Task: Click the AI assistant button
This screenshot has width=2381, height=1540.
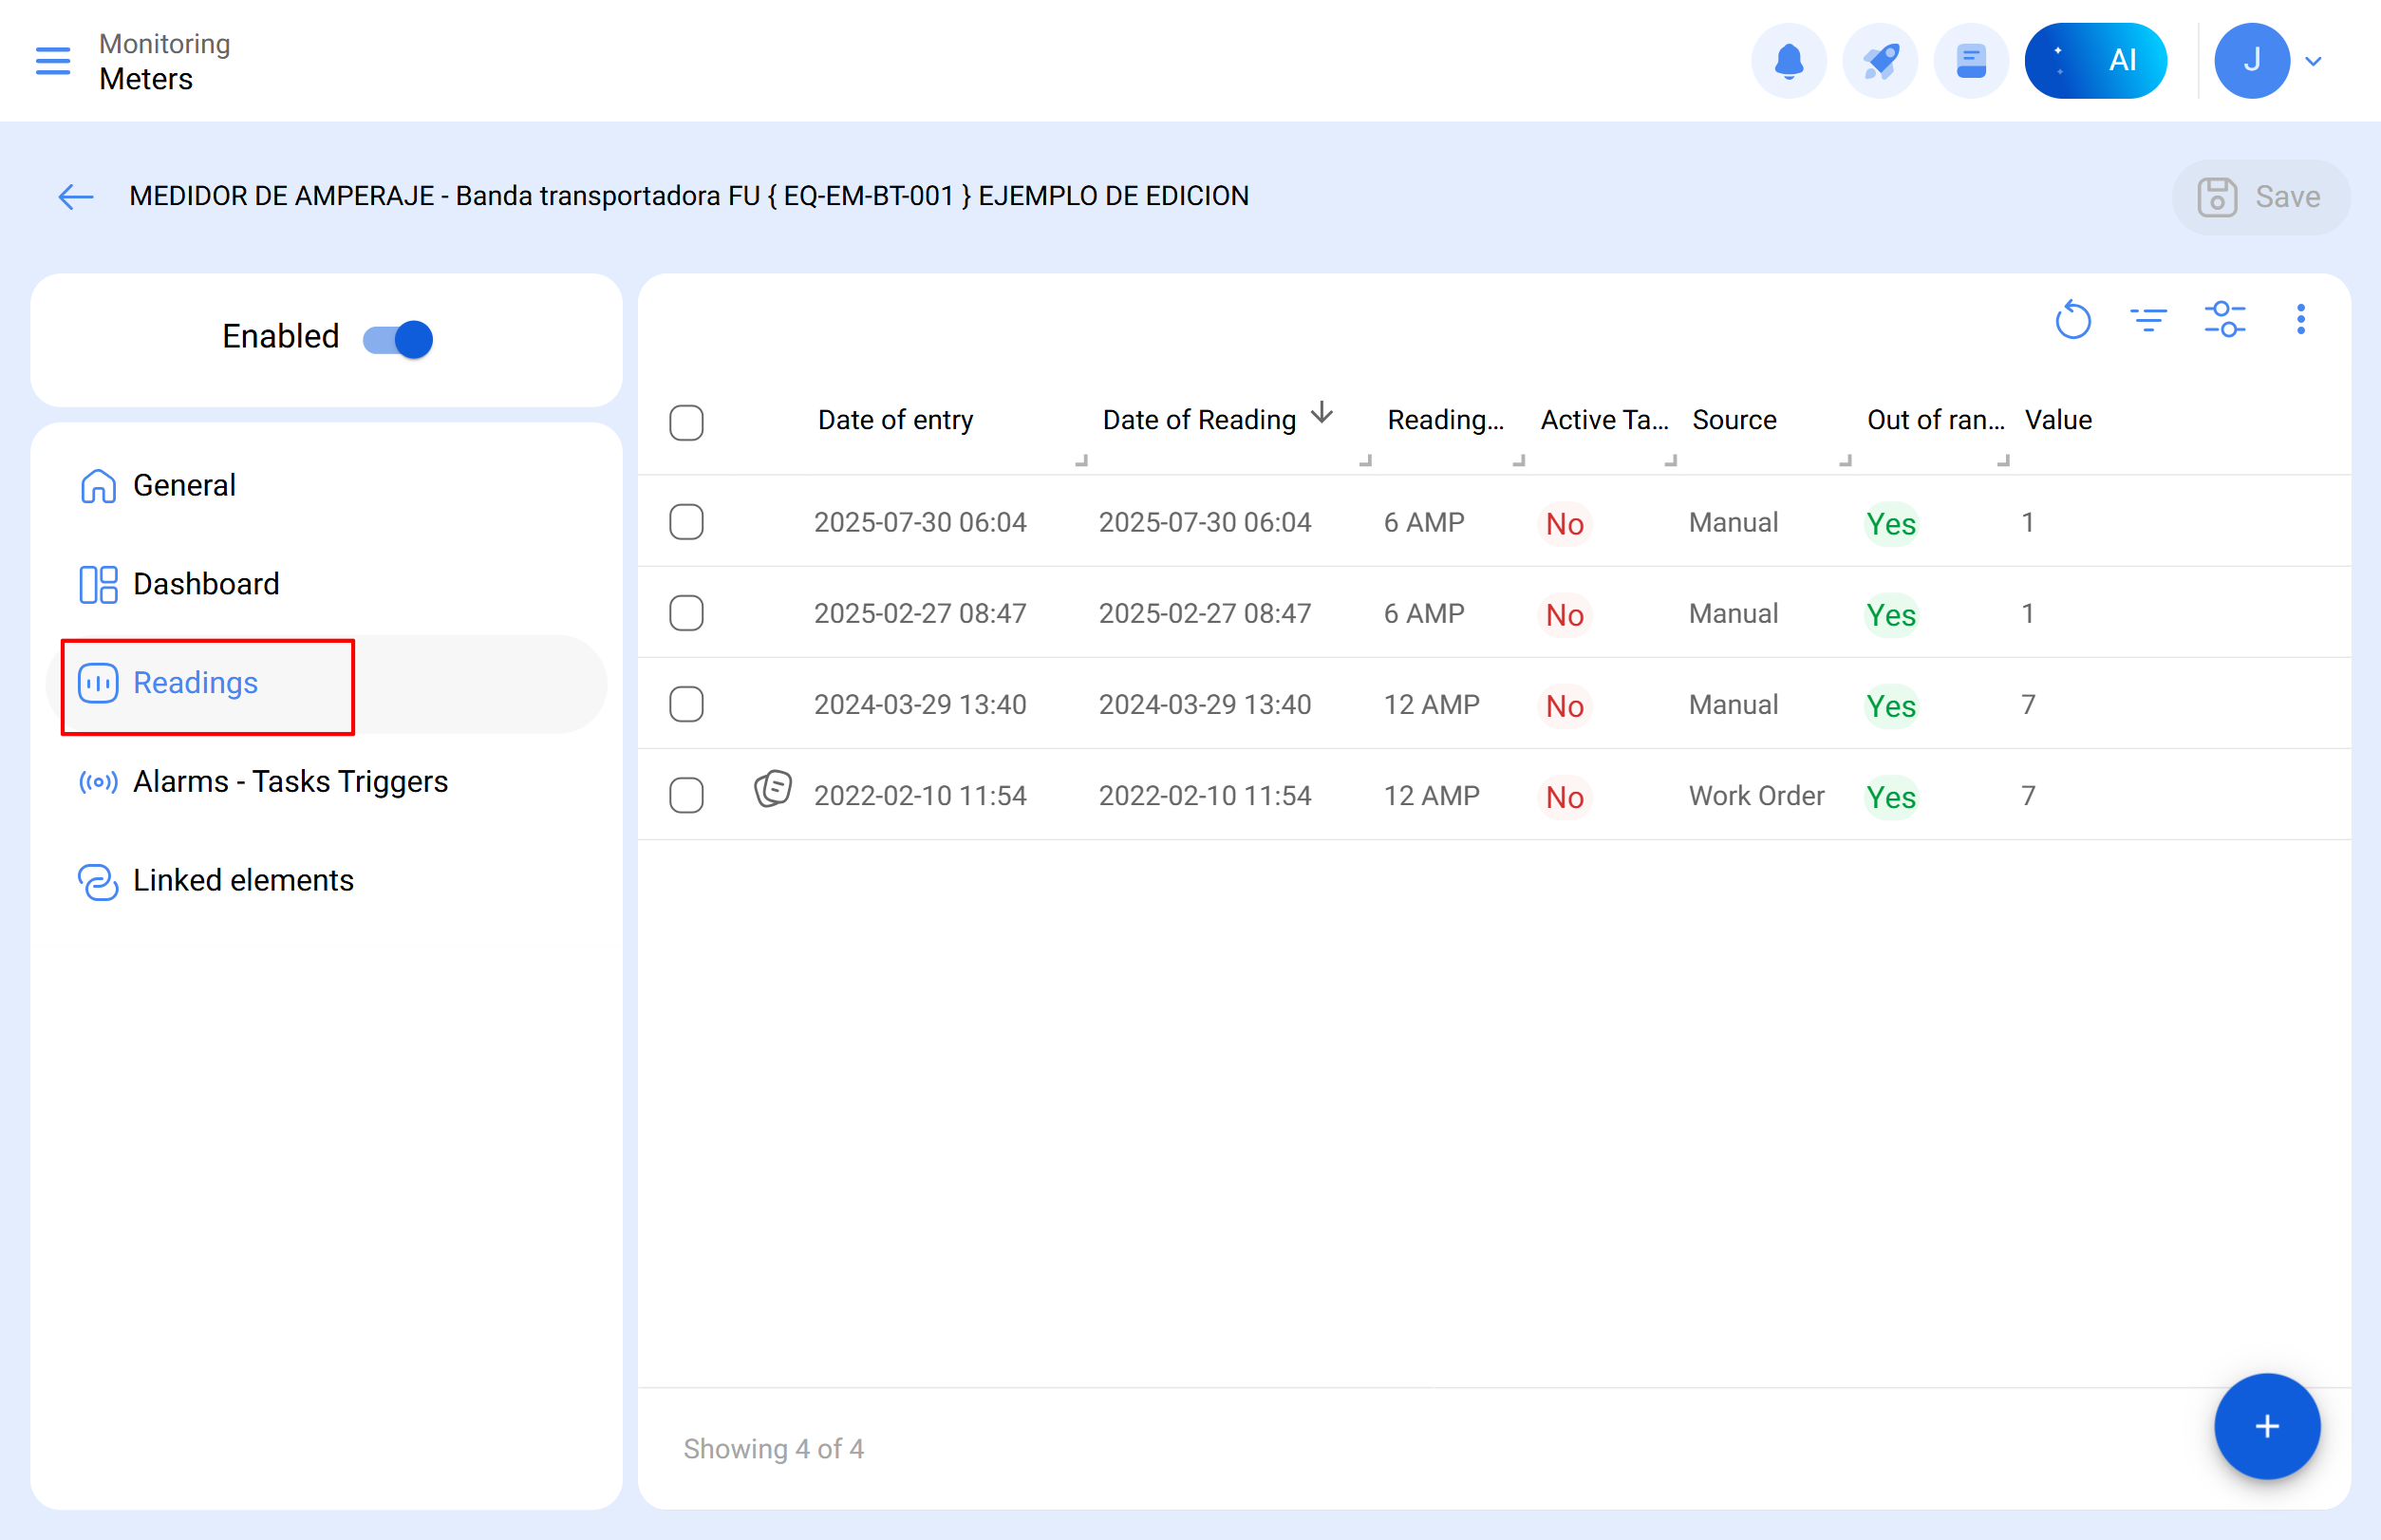Action: click(x=2095, y=61)
